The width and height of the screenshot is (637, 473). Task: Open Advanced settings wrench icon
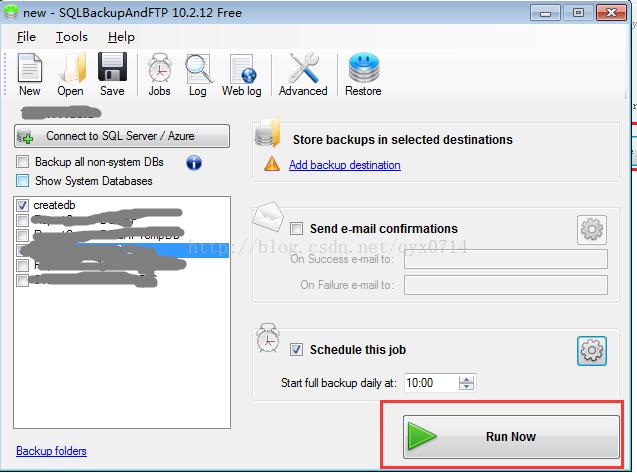[x=303, y=75]
